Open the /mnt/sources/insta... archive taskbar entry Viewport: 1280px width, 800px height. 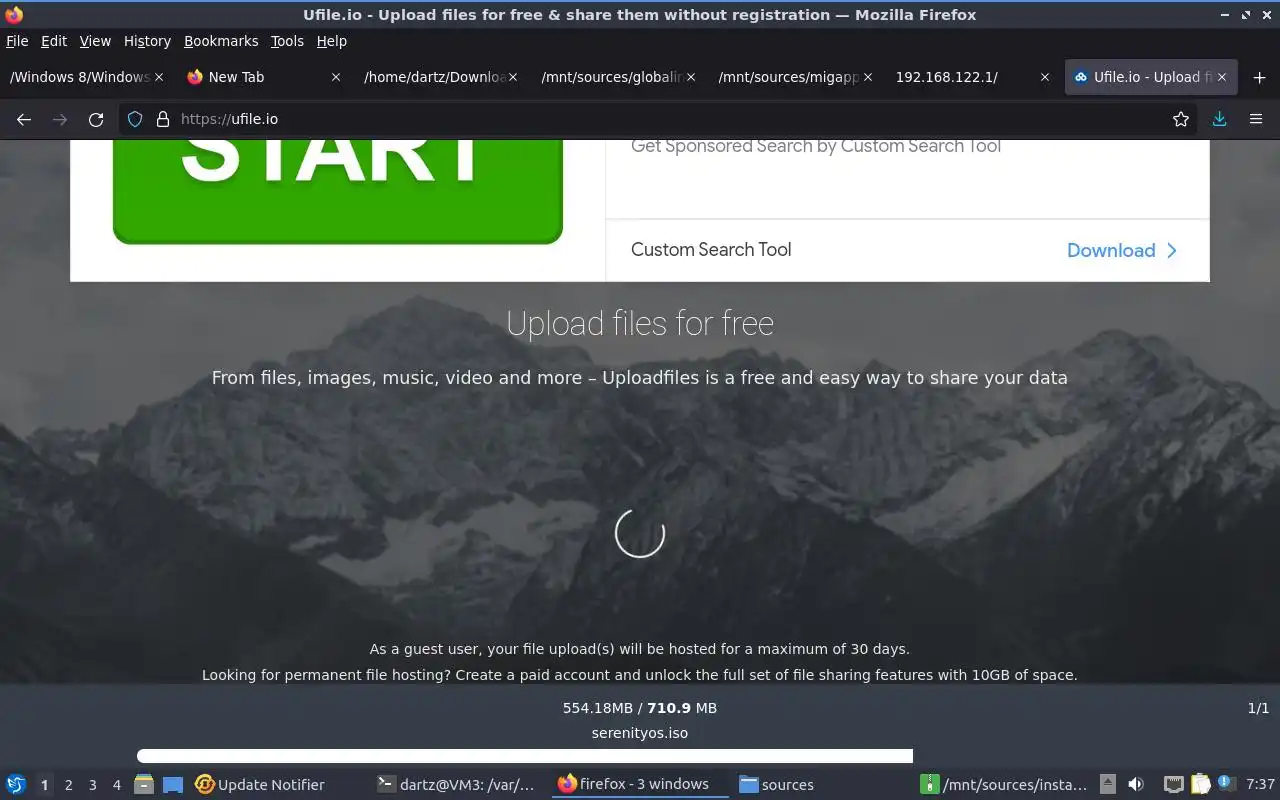pyautogui.click(x=1004, y=784)
